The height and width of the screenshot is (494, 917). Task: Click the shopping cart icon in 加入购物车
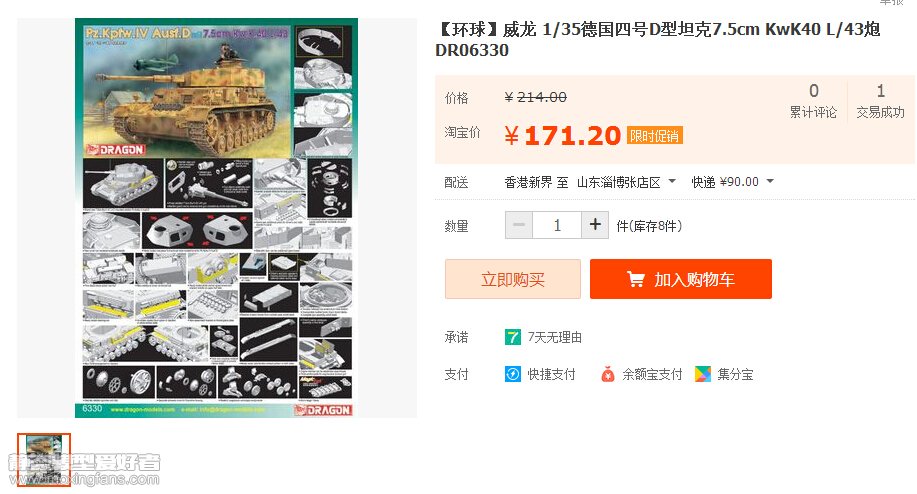coord(636,279)
